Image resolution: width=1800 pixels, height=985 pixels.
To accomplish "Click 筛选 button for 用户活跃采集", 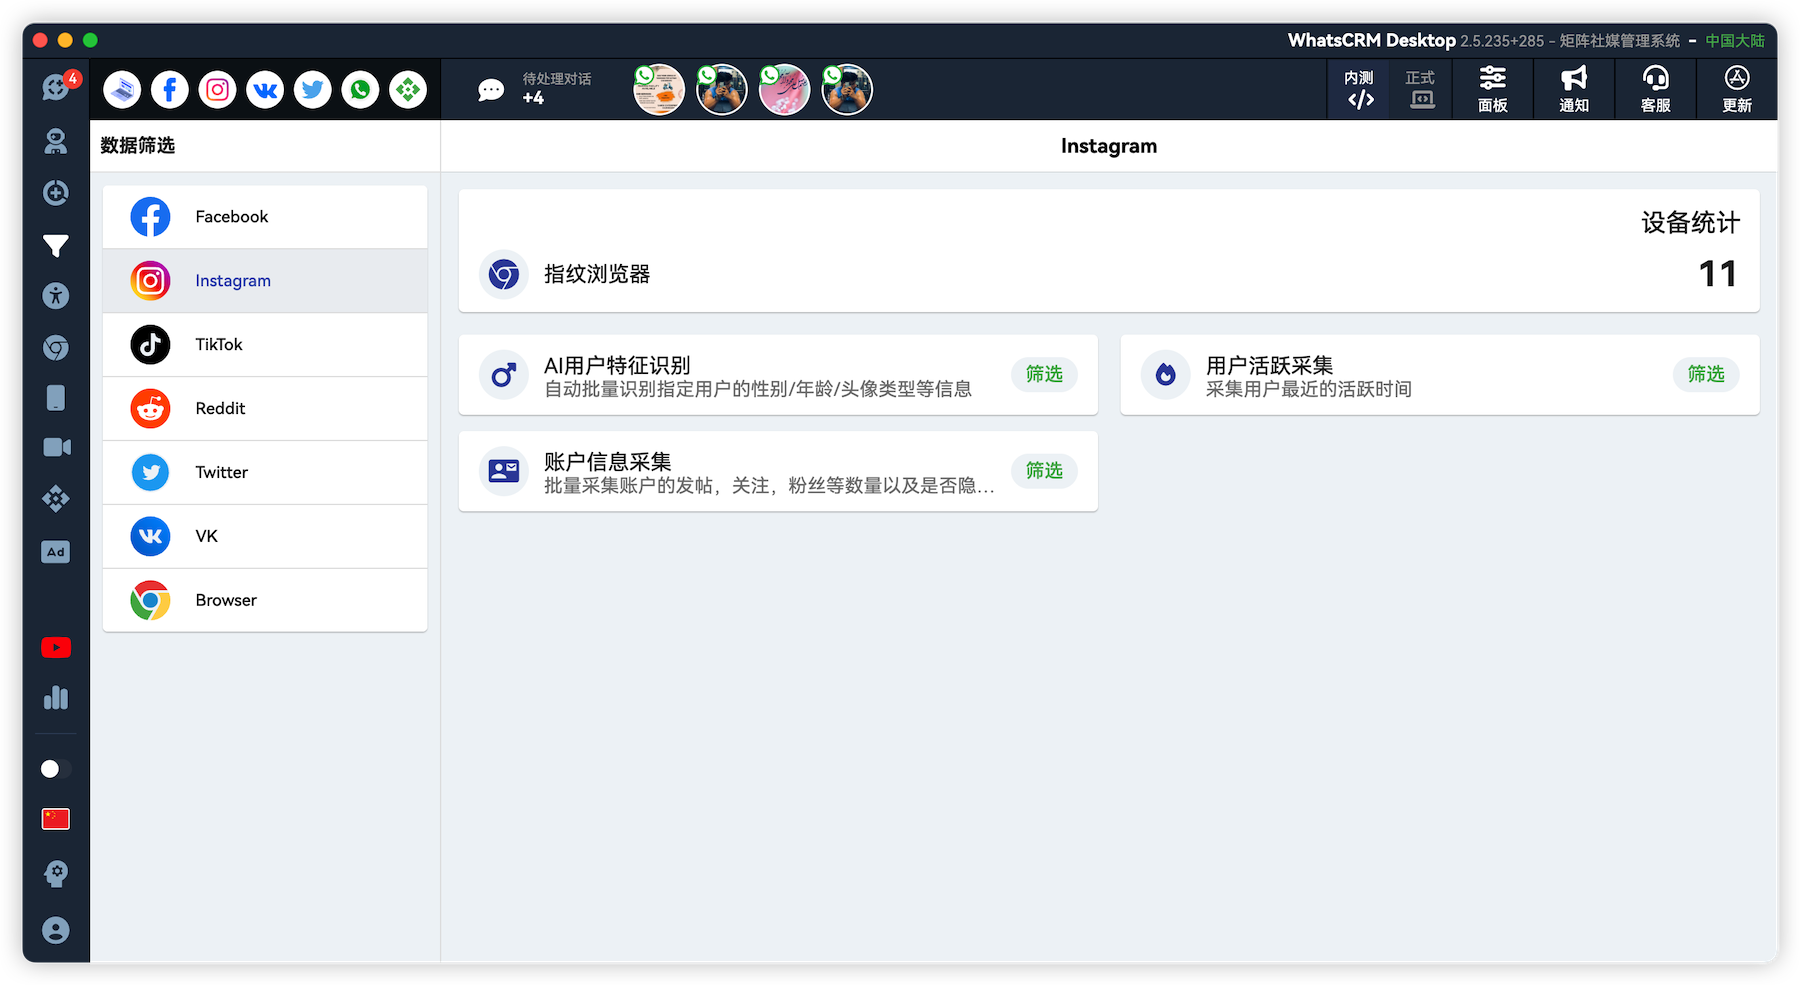I will click(x=1706, y=374).
